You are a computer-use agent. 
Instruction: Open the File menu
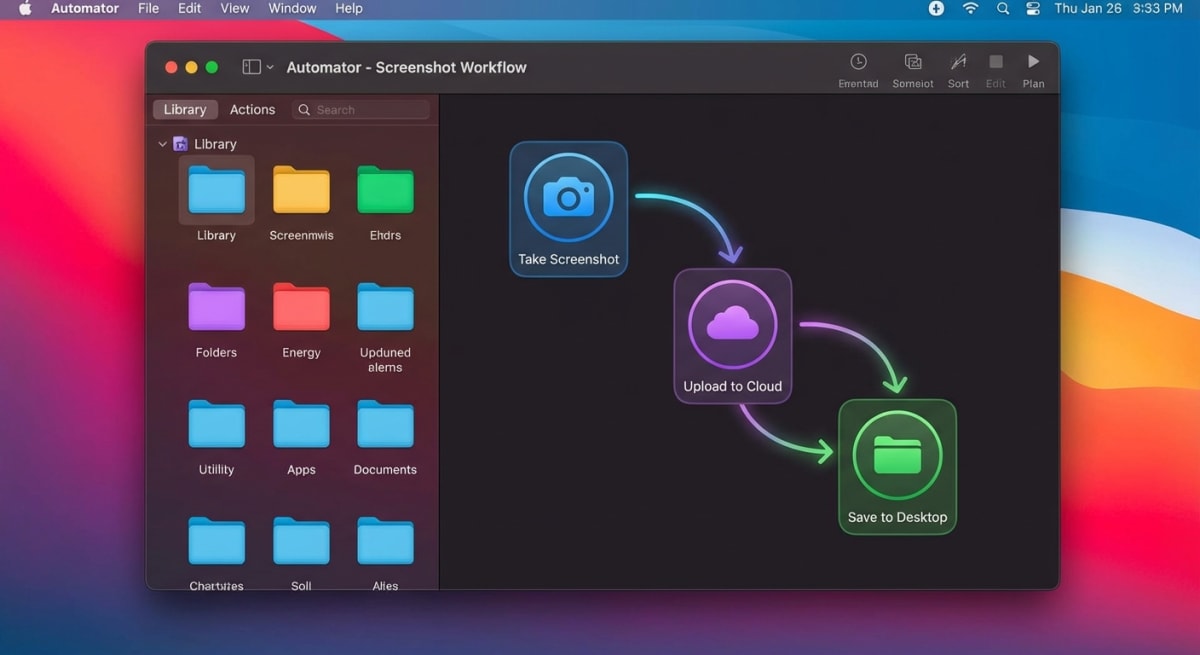(x=147, y=8)
